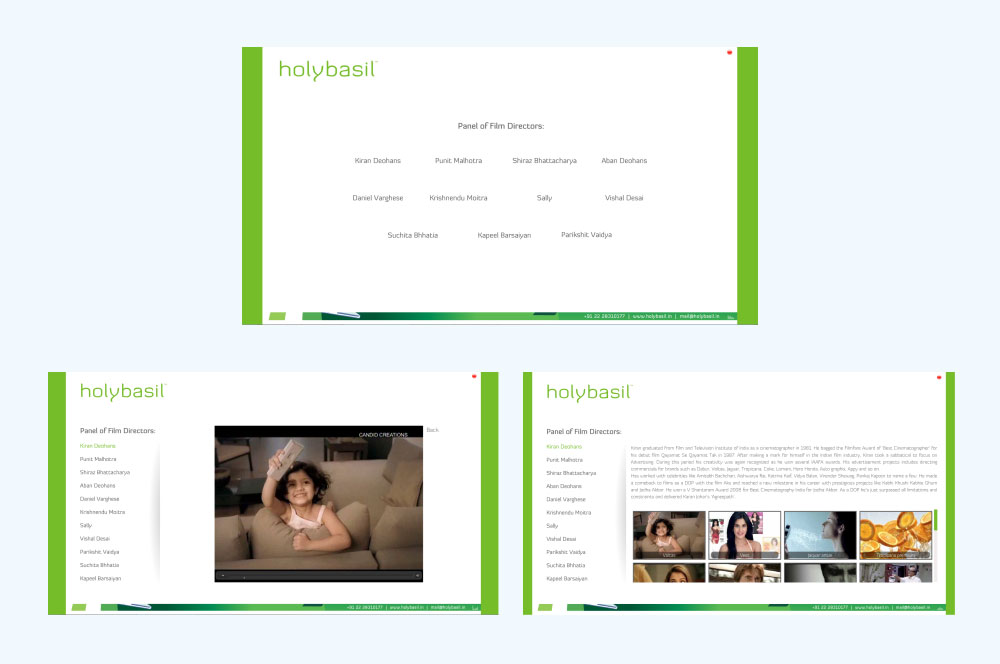The image size is (1000, 664).
Task: Click the video frame in bottom-left screen
Action: coord(318,503)
